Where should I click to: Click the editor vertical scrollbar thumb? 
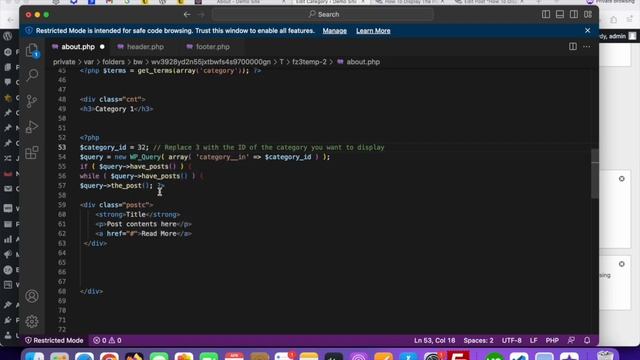click(595, 173)
